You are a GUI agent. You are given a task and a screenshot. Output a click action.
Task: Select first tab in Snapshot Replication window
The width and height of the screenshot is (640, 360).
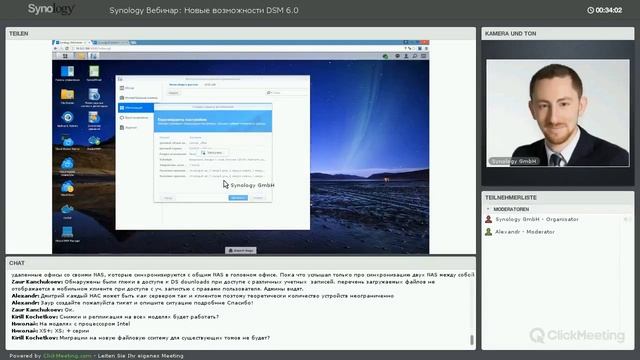click(183, 84)
